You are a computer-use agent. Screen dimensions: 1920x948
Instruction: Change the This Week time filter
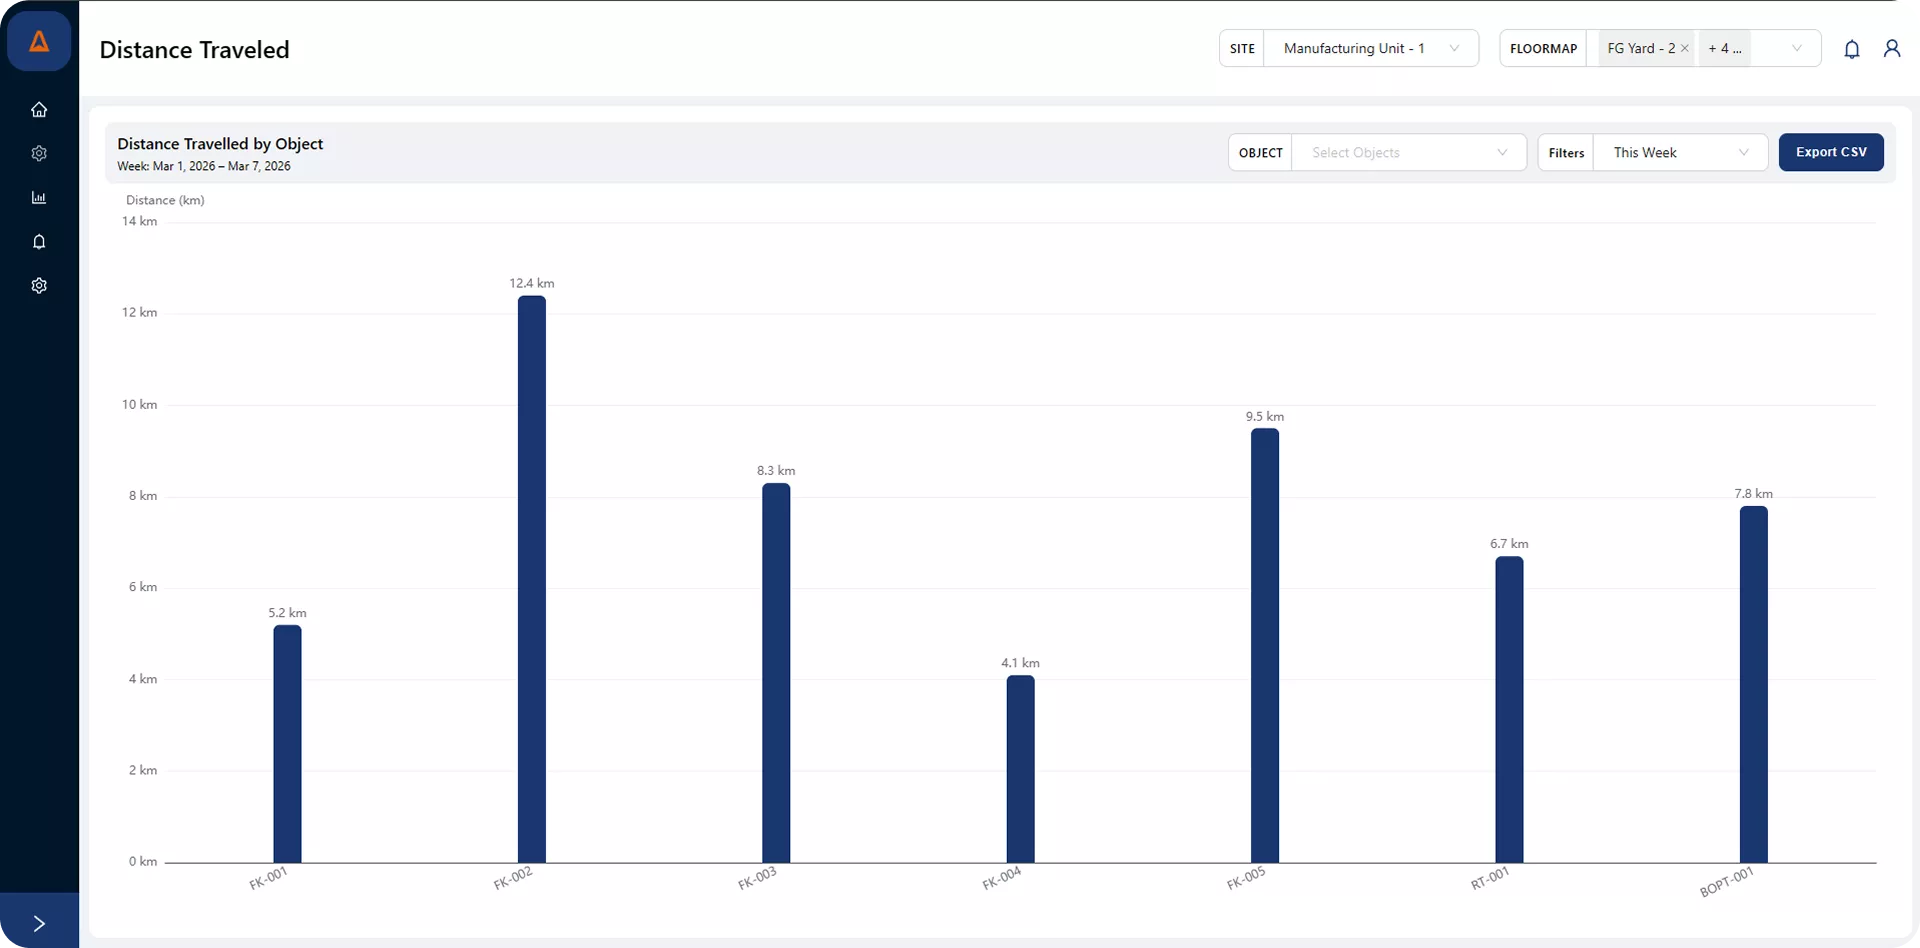(1680, 152)
